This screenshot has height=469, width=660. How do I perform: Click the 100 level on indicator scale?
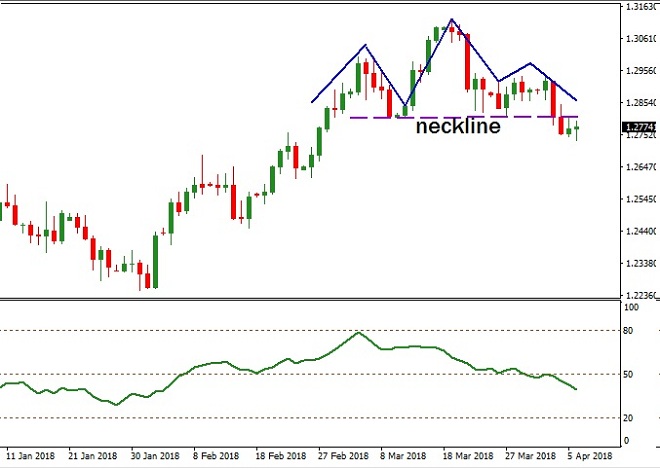click(631, 307)
